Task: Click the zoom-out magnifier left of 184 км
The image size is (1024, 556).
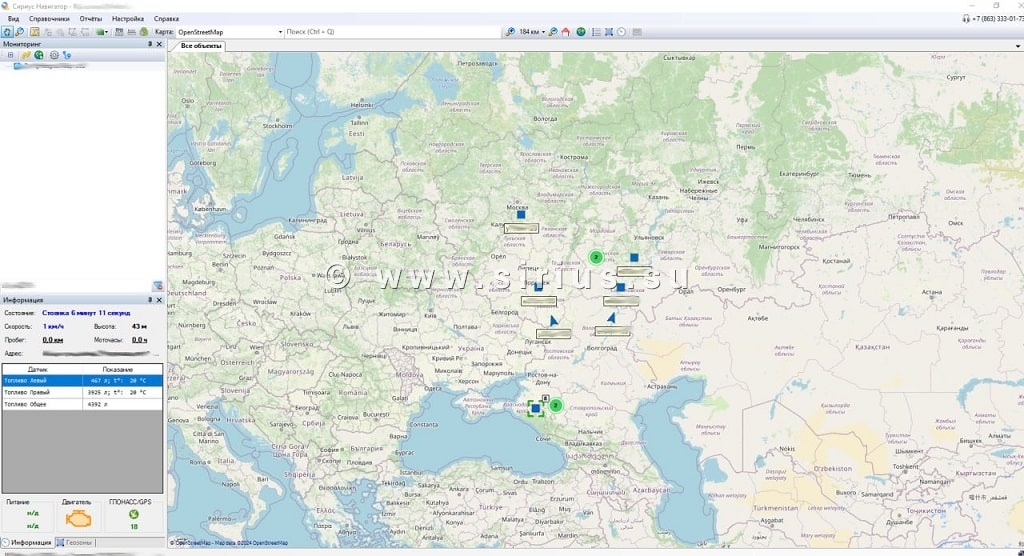Action: (x=510, y=32)
